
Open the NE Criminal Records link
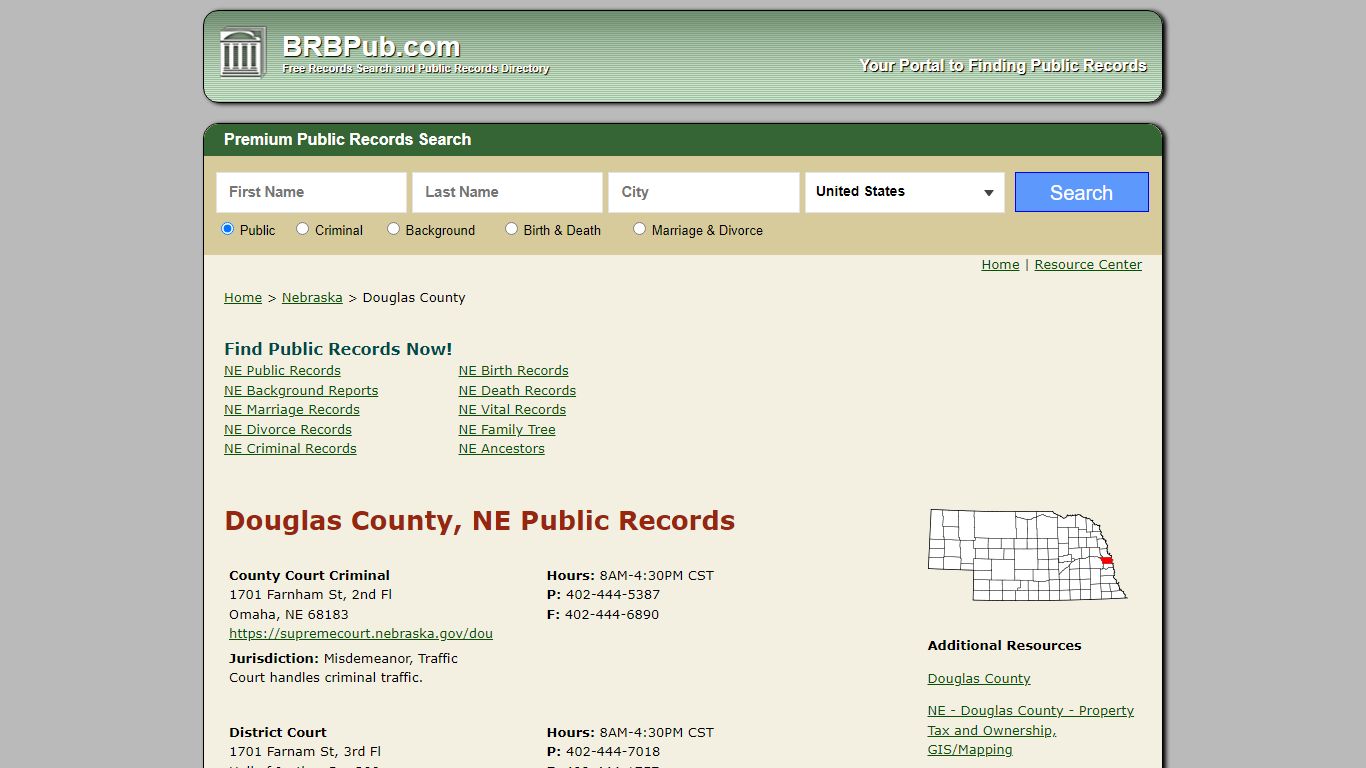click(290, 449)
